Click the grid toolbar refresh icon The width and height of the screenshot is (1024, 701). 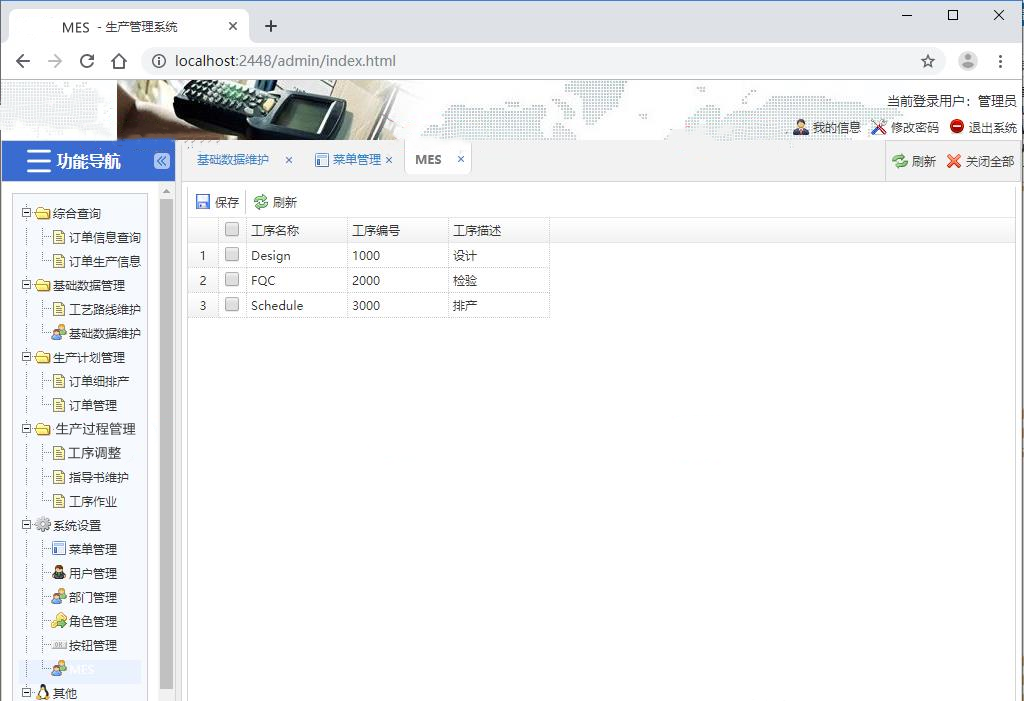pyautogui.click(x=261, y=202)
